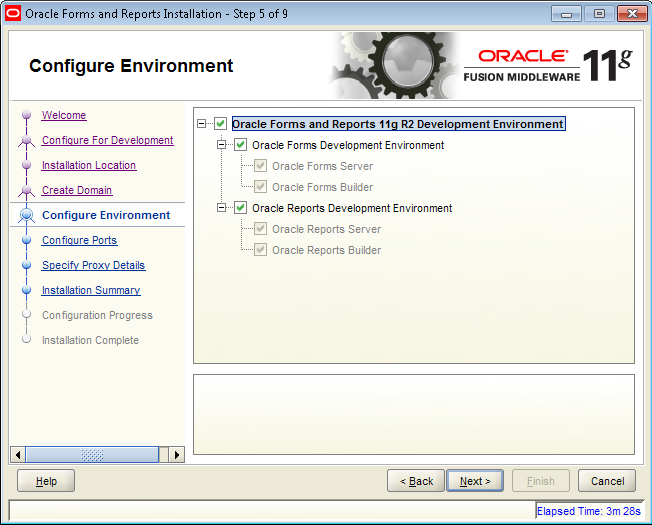652x525 pixels.
Task: Proceed with the Next button
Action: 475,481
